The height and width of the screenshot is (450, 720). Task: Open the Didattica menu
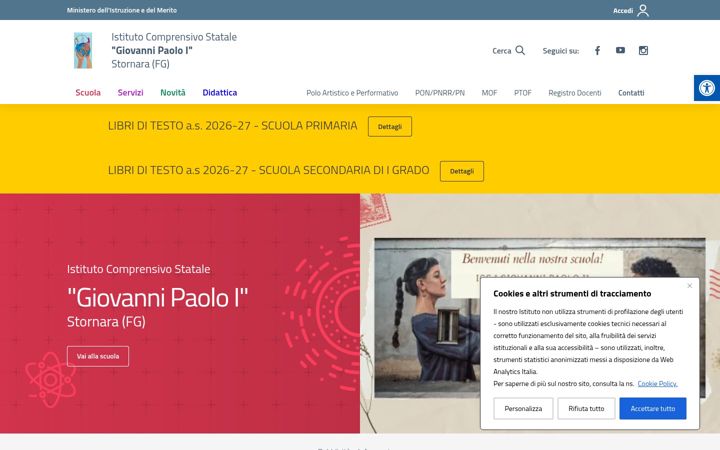point(219,93)
